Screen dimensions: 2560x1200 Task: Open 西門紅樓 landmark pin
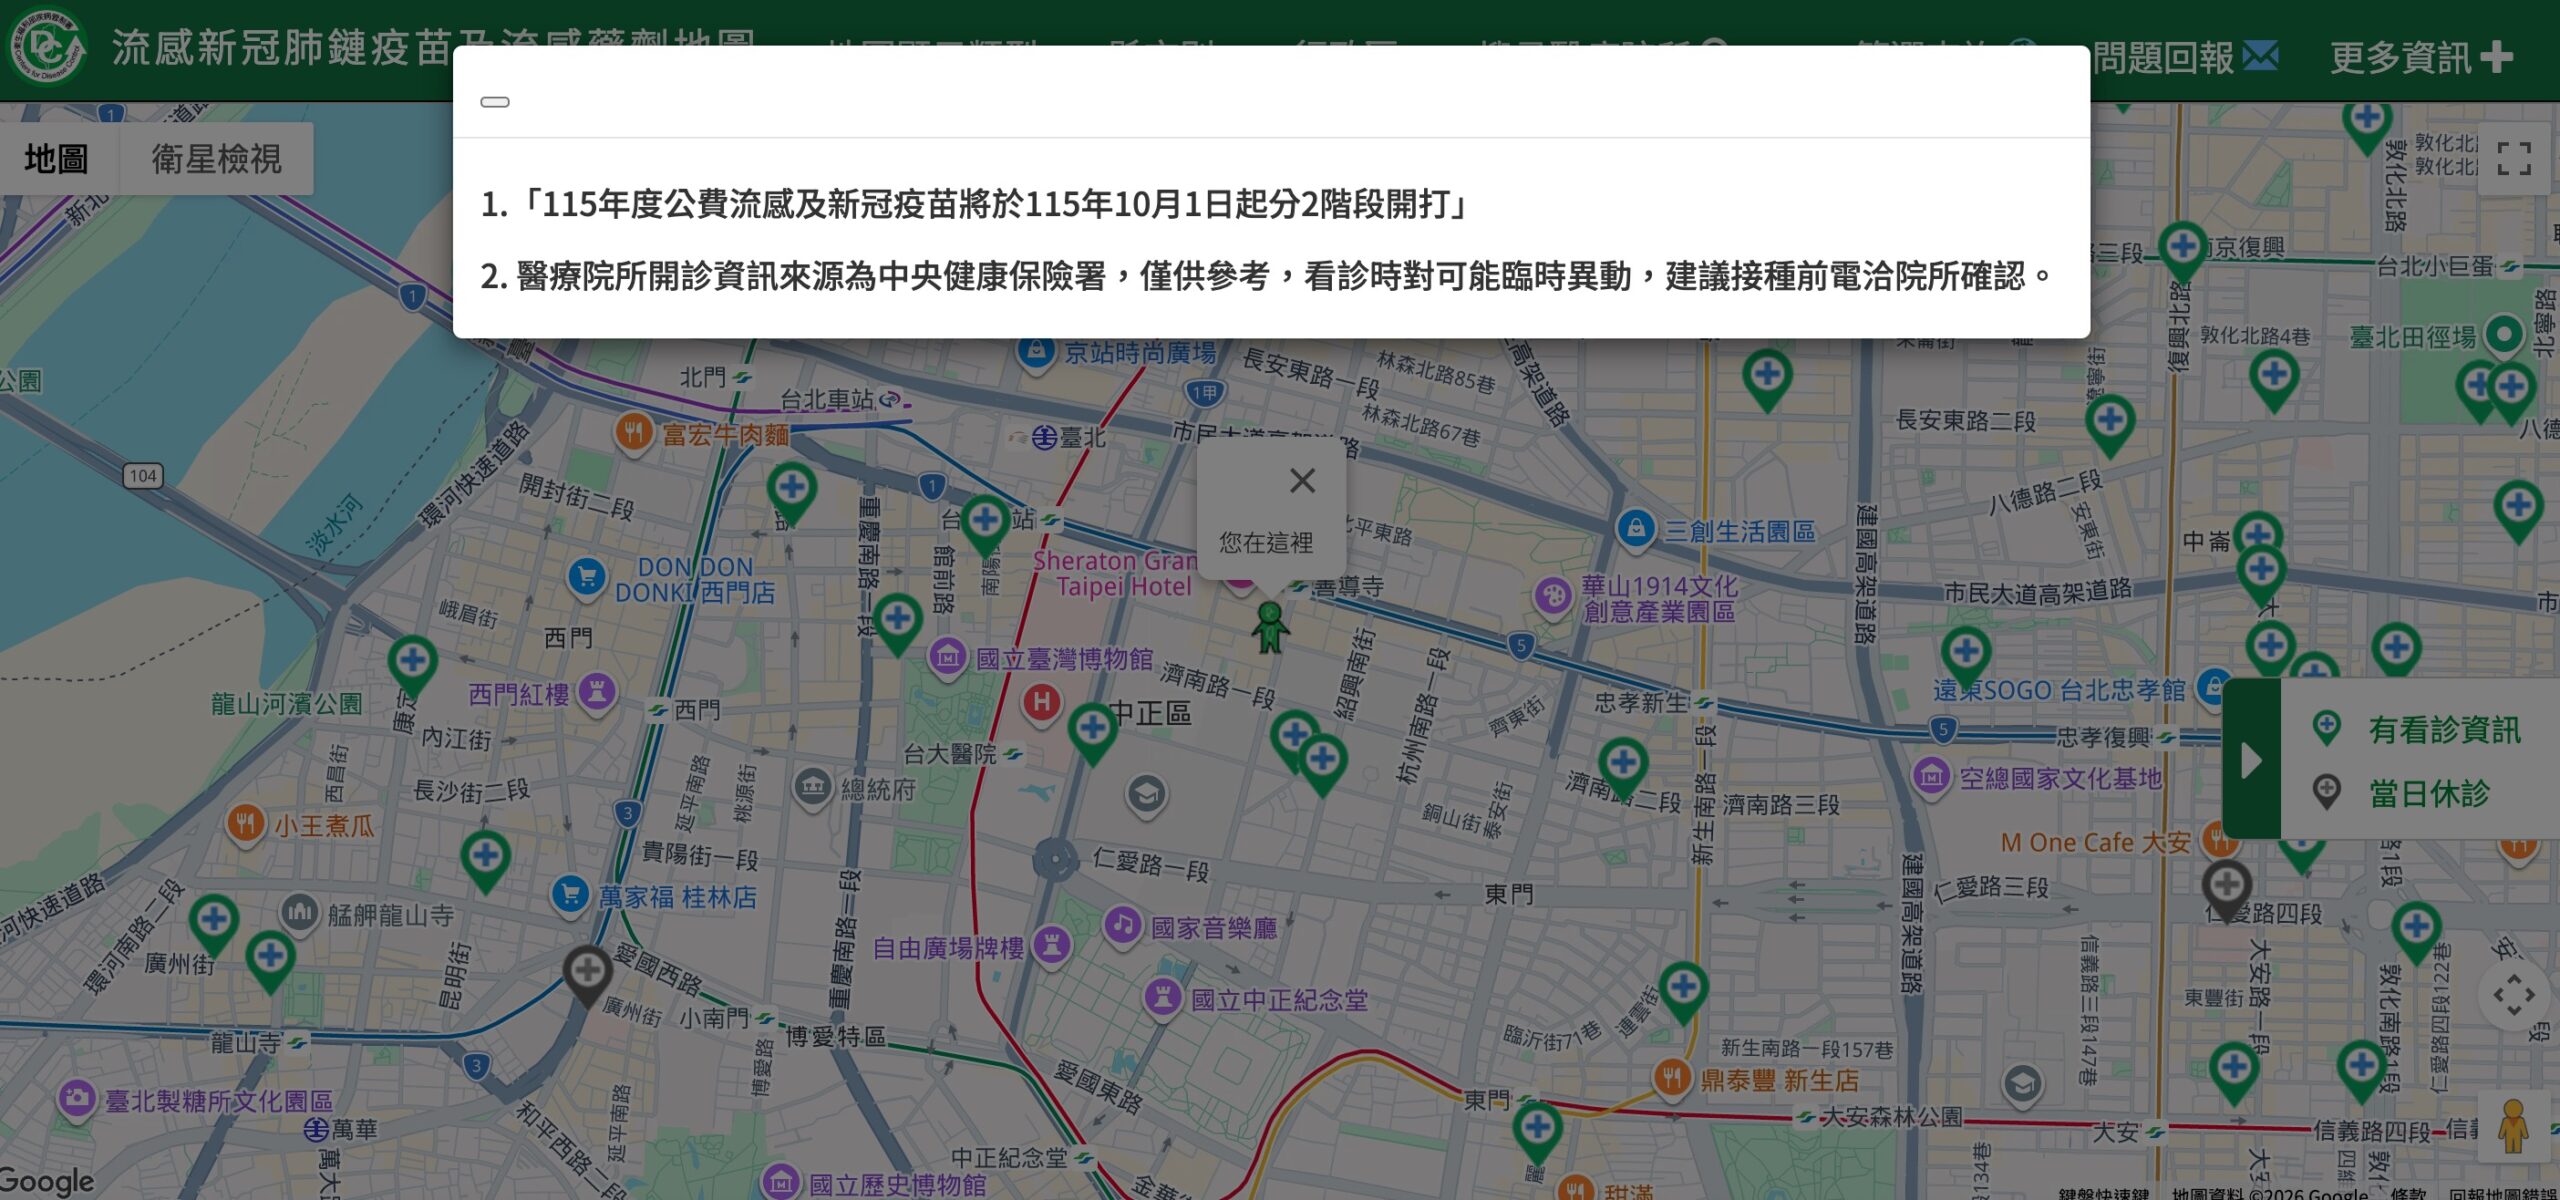[597, 692]
